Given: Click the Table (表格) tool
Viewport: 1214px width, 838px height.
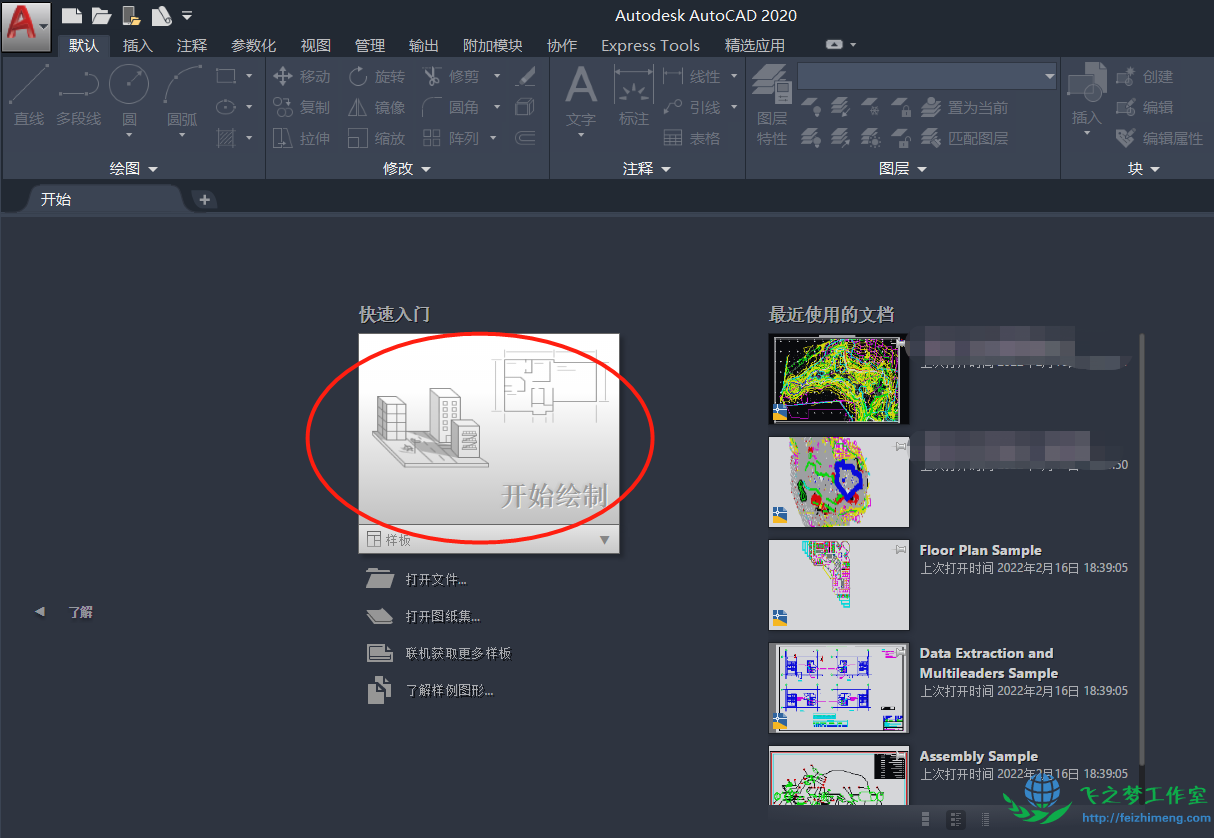Looking at the screenshot, I should point(691,138).
